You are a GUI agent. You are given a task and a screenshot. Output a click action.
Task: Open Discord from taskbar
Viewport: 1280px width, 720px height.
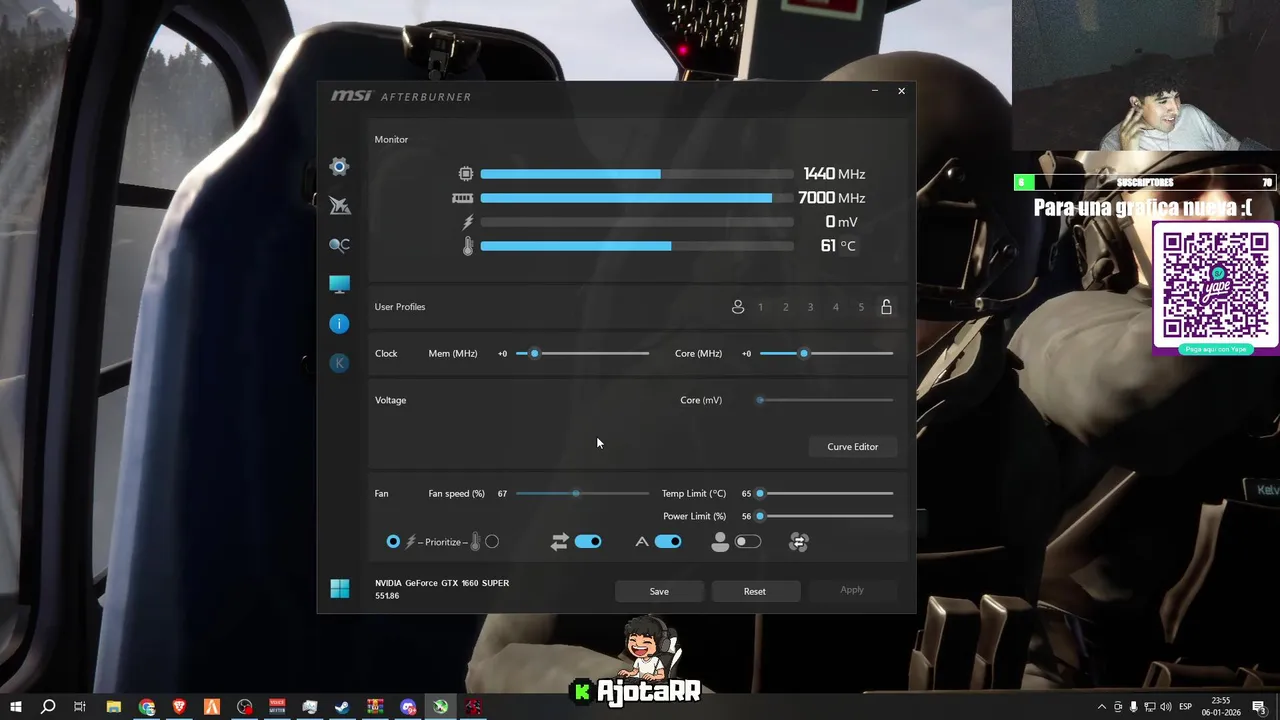coord(408,707)
